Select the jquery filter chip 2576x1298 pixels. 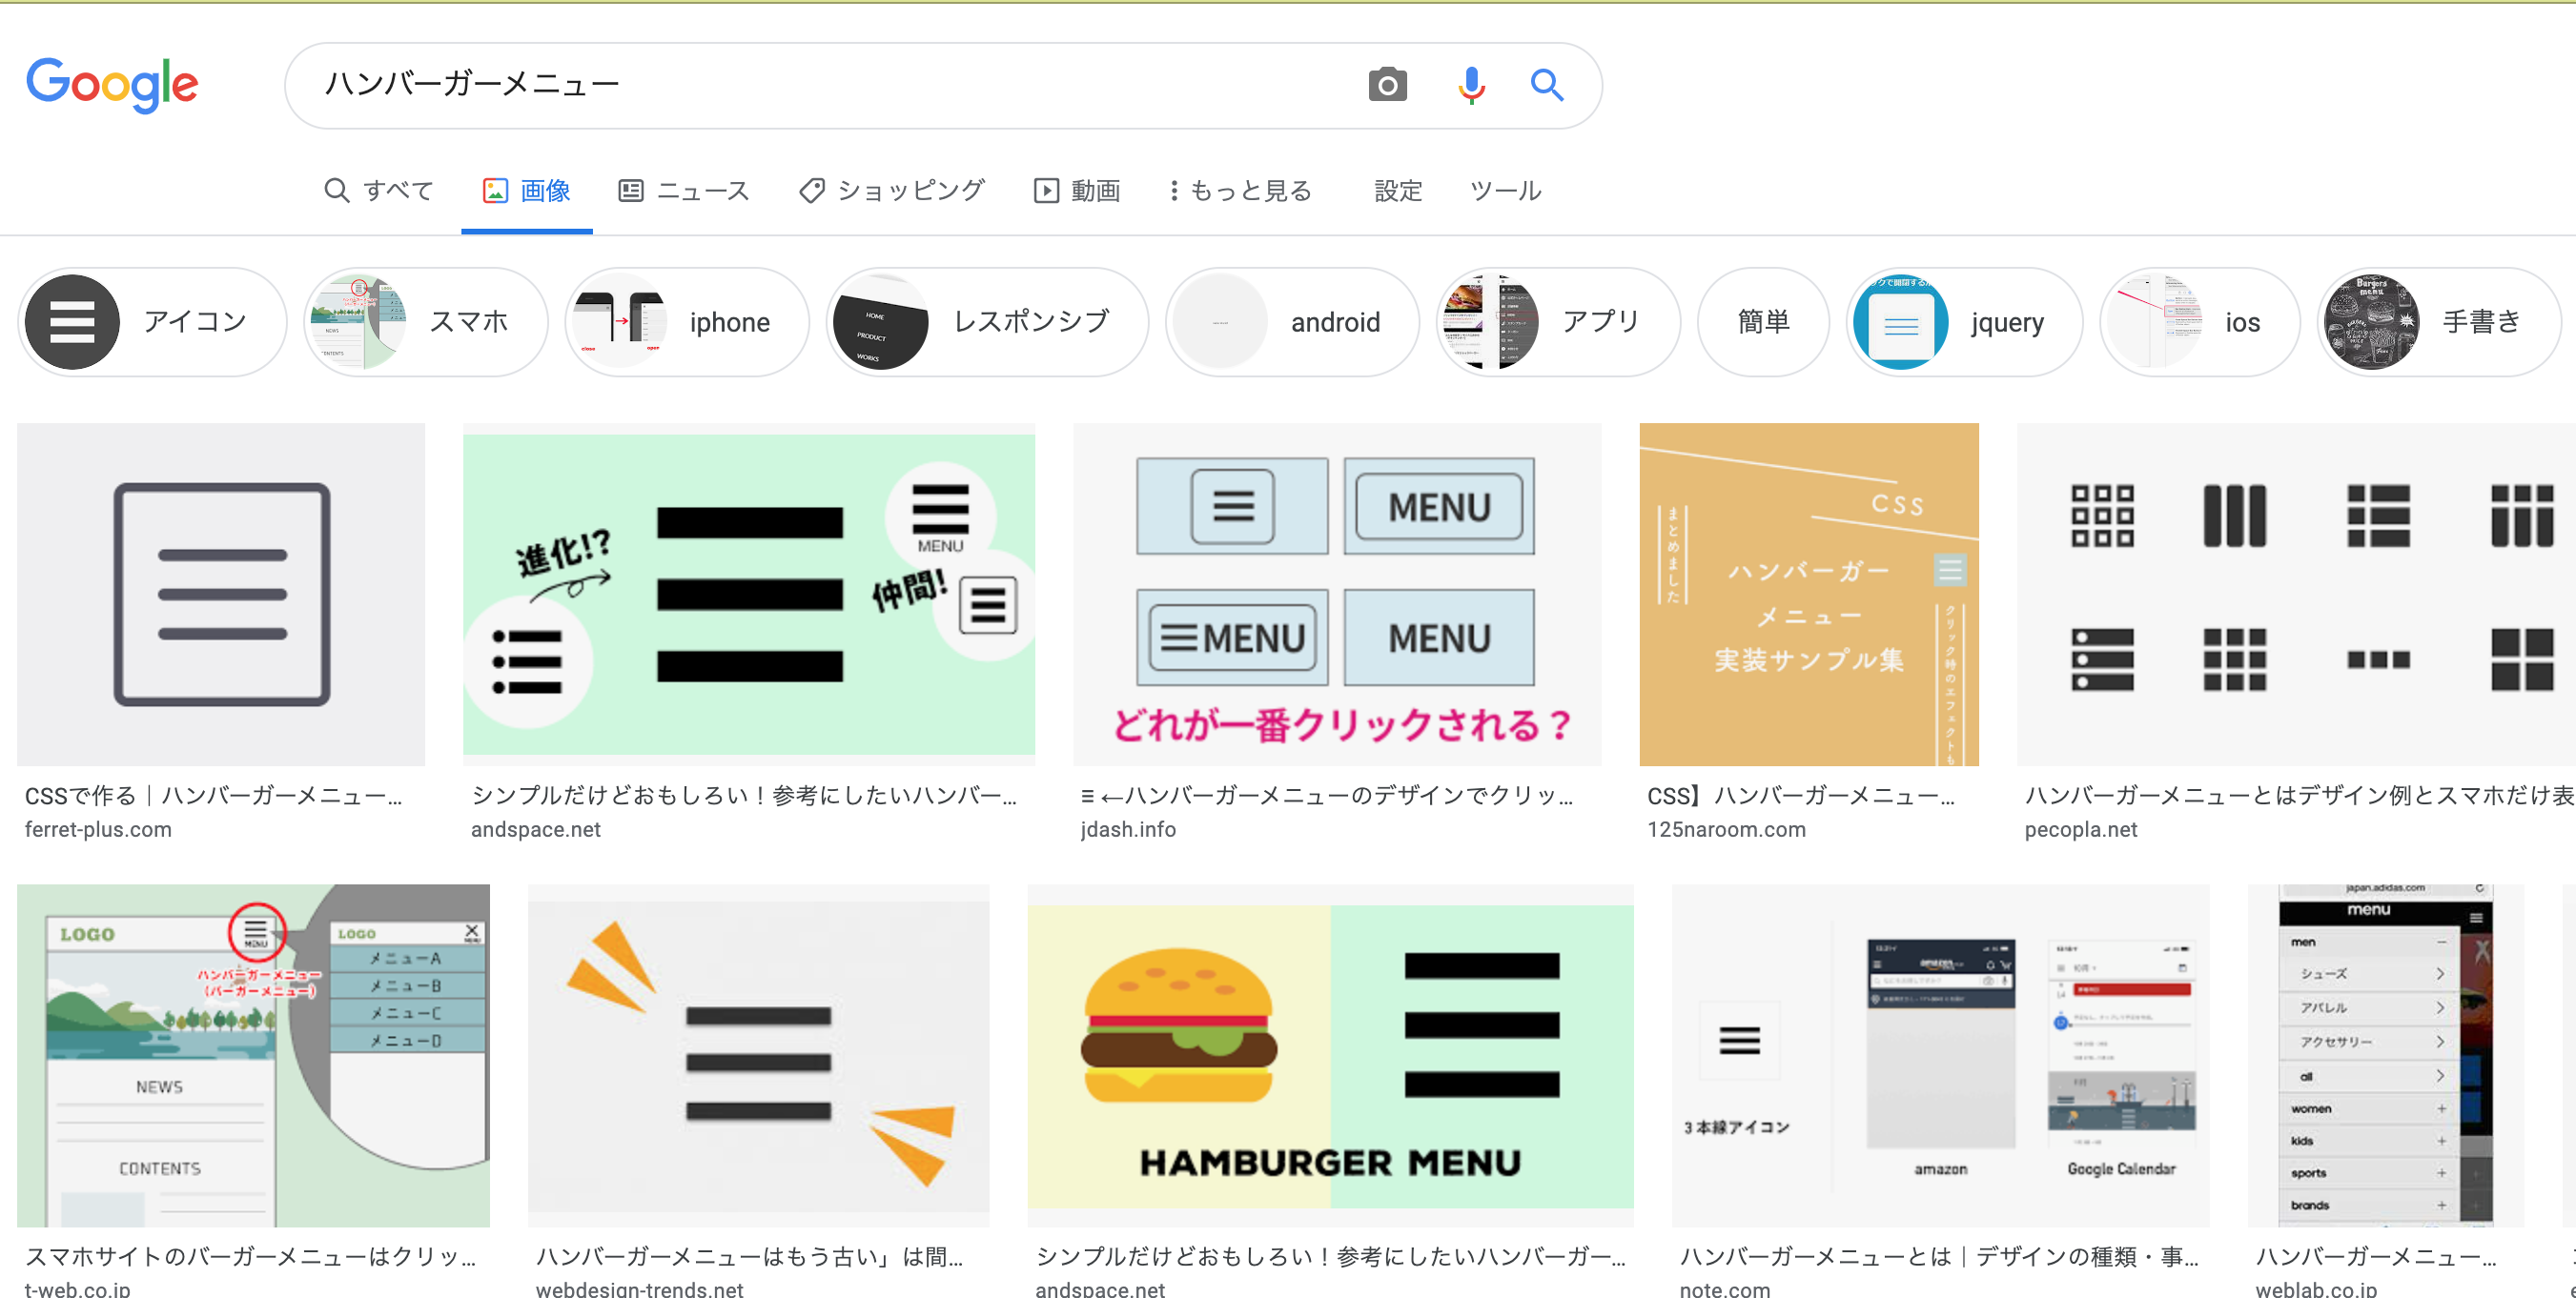point(1963,321)
